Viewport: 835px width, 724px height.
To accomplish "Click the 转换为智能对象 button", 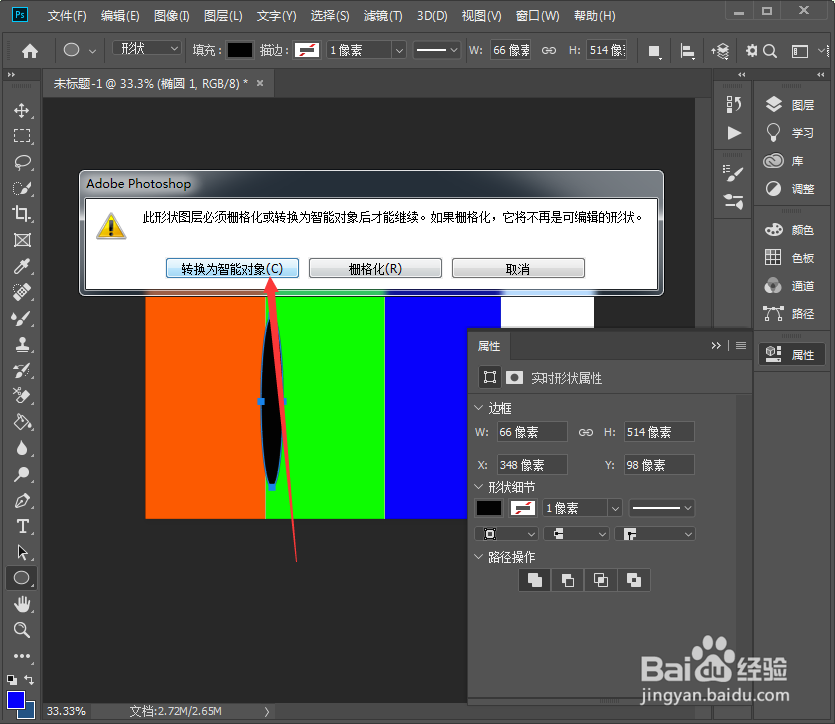I will (x=231, y=267).
